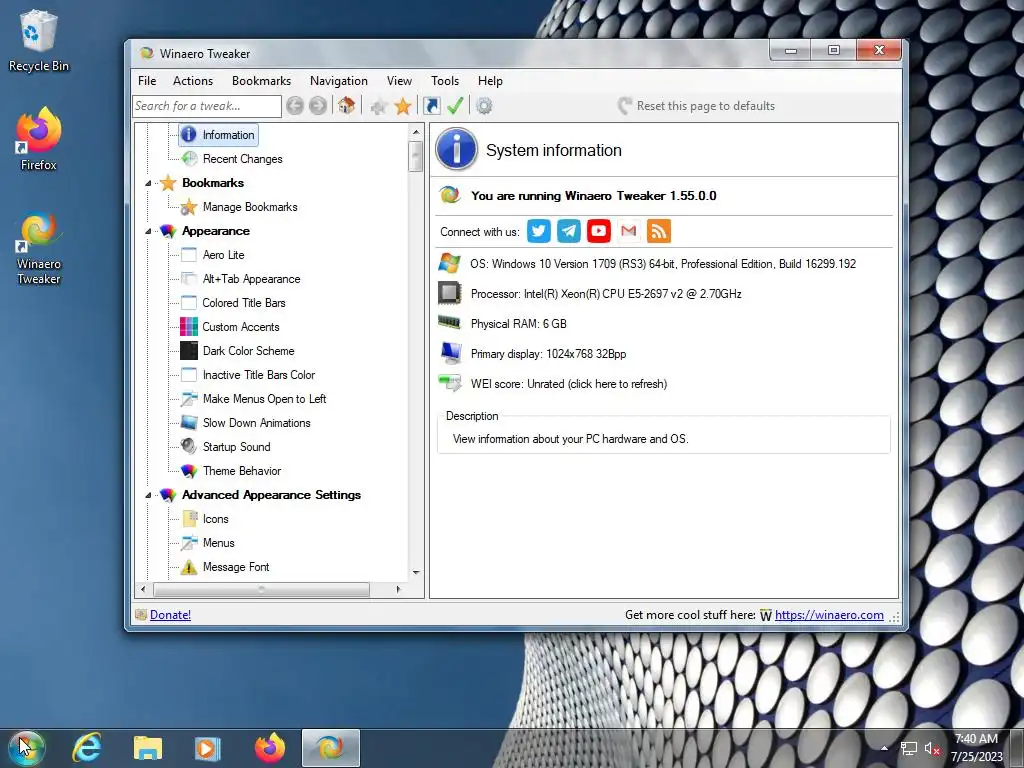This screenshot has height=768, width=1024.
Task: Click tree scrollbar down arrow
Action: tap(416, 573)
